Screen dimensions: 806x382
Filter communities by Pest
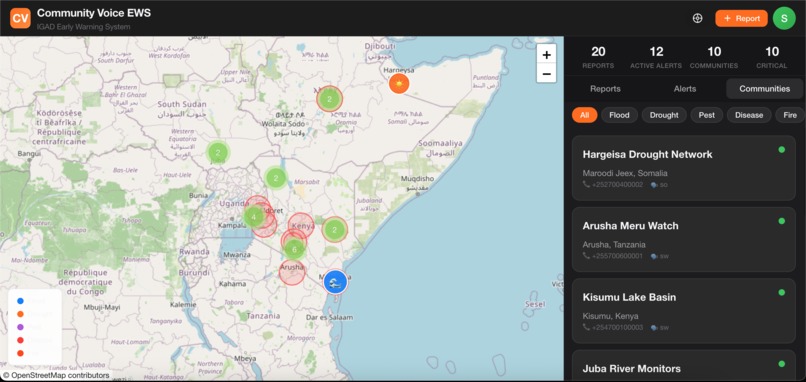707,115
